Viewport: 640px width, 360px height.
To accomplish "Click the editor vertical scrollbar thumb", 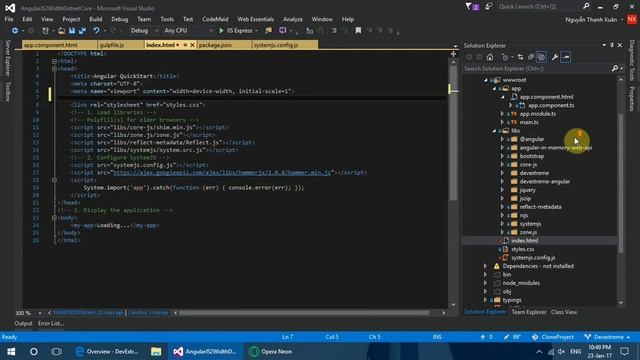I will click(453, 133).
